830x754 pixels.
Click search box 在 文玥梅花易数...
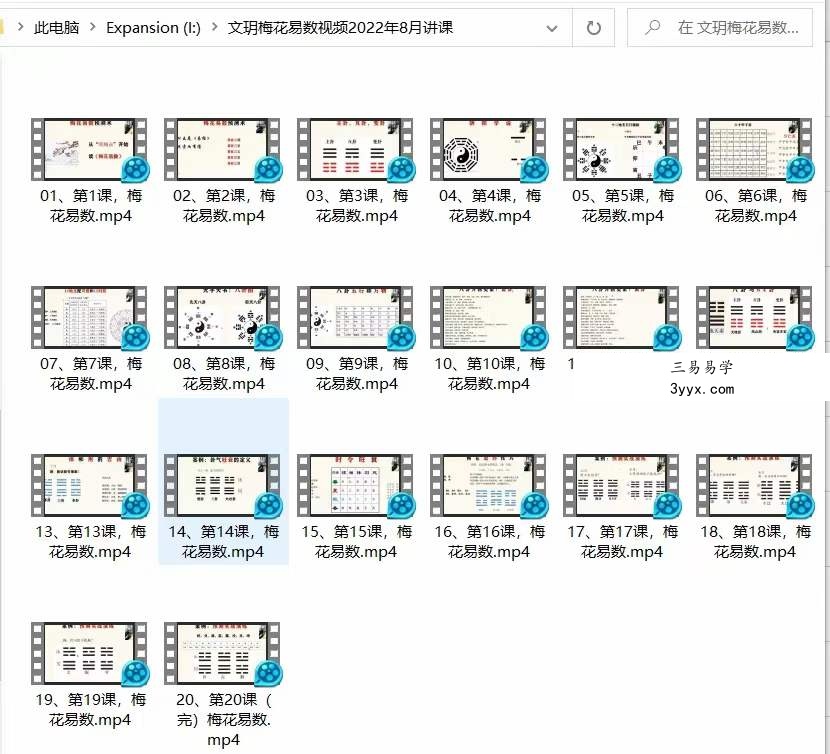[x=720, y=28]
